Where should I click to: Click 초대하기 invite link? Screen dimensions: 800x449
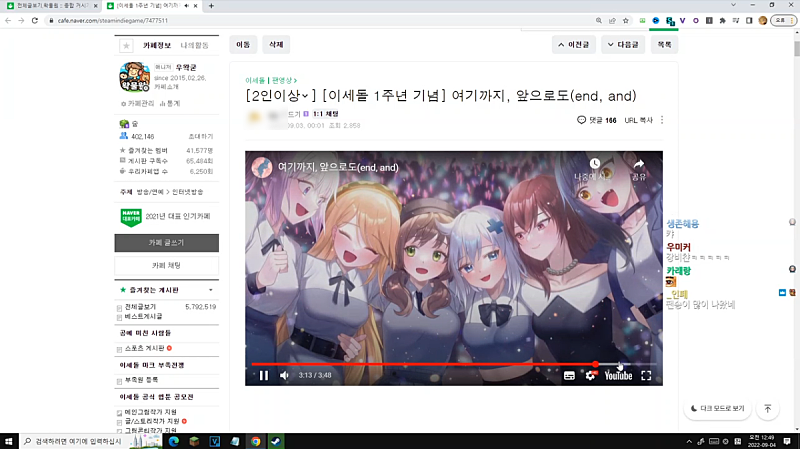pos(201,136)
